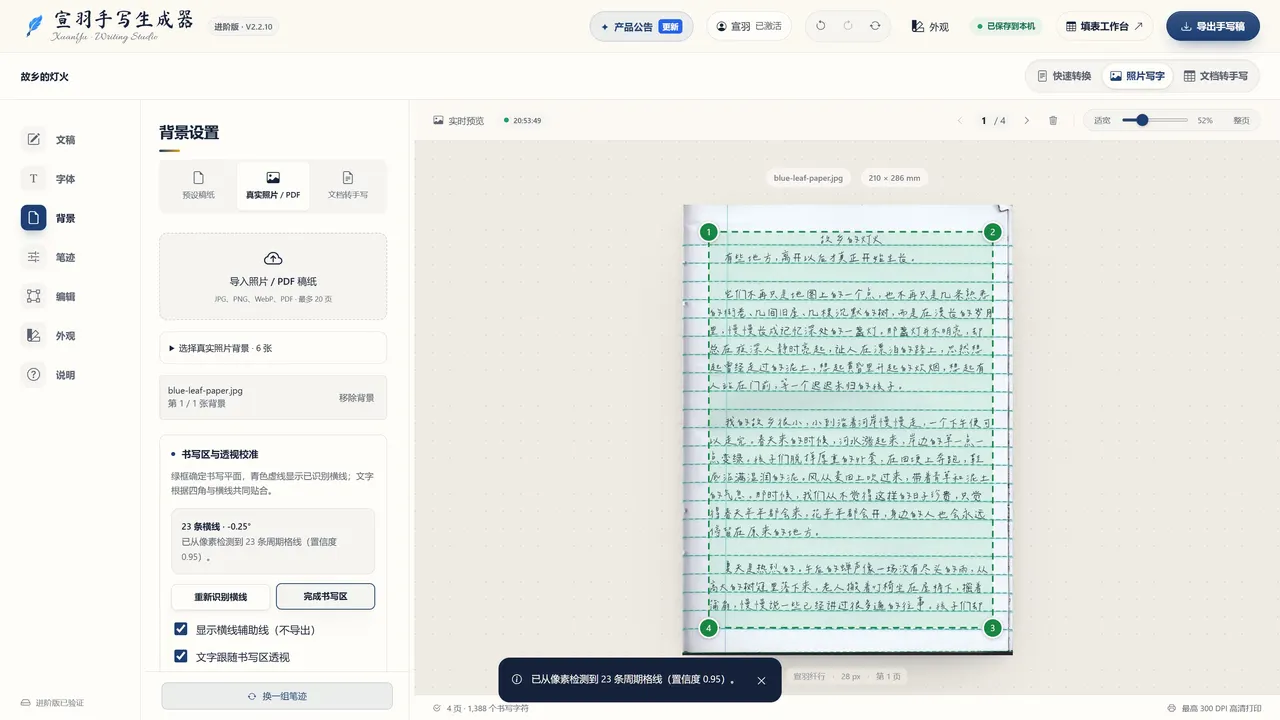Click 整页 fit-page option

point(1241,120)
